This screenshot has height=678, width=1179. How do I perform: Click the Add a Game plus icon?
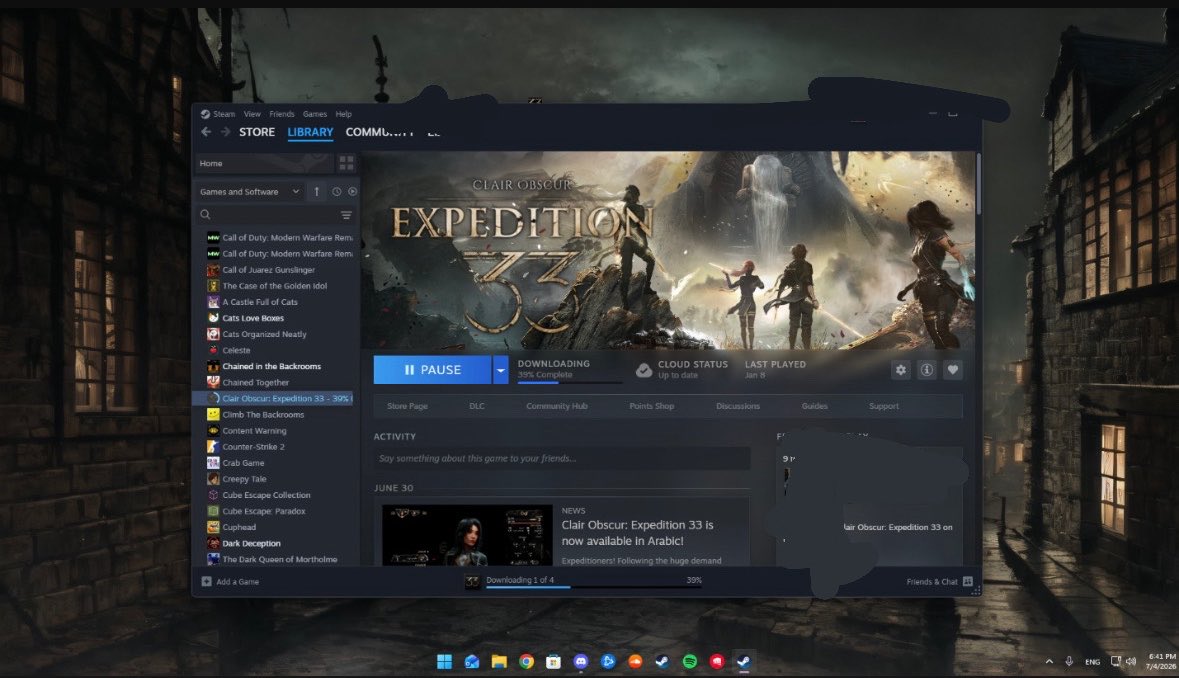point(206,581)
